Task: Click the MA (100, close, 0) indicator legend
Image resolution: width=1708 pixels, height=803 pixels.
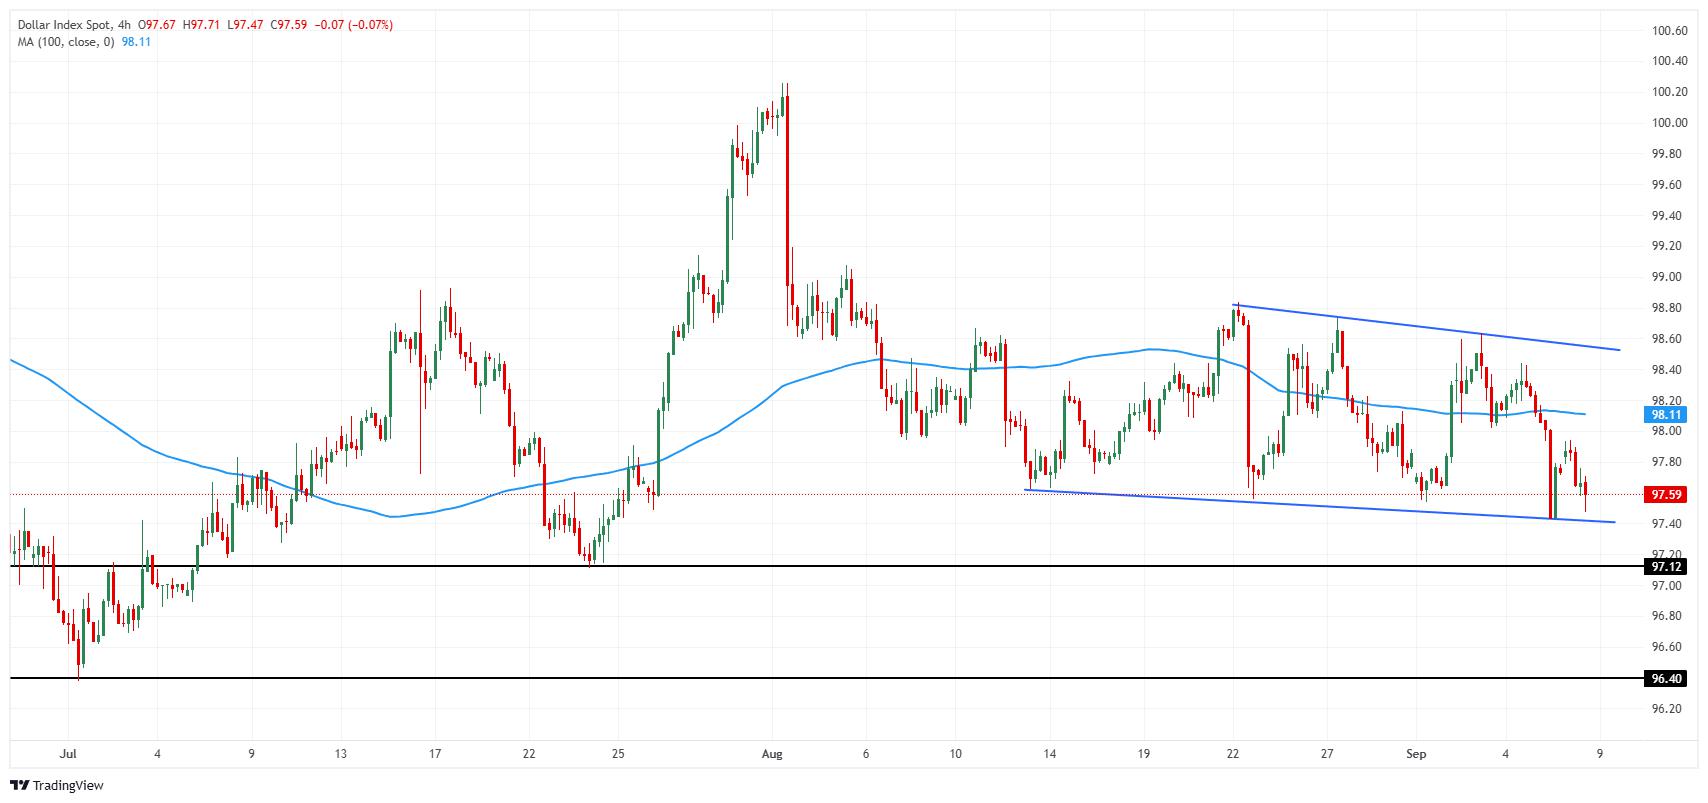Action: [66, 41]
